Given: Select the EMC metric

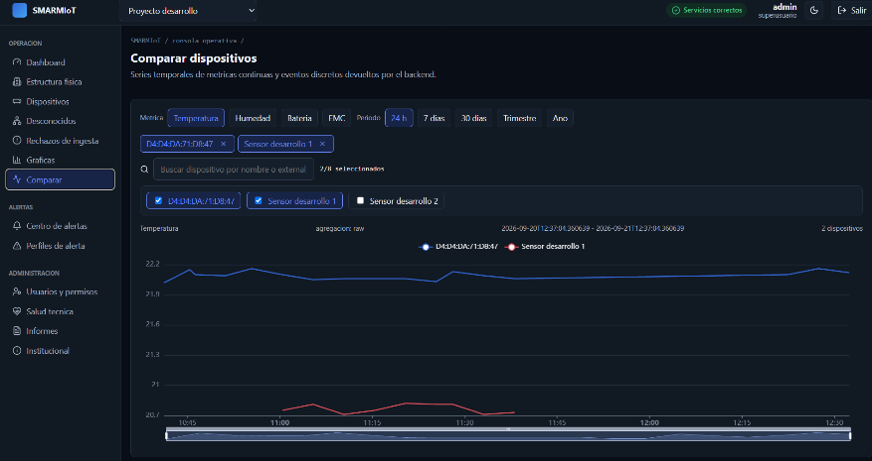Looking at the screenshot, I should pos(336,118).
